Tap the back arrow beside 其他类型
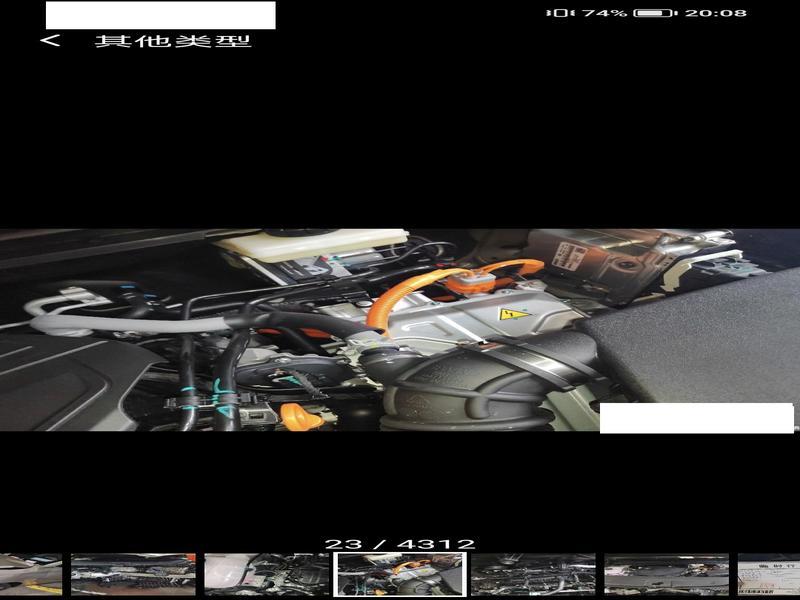 (50, 41)
